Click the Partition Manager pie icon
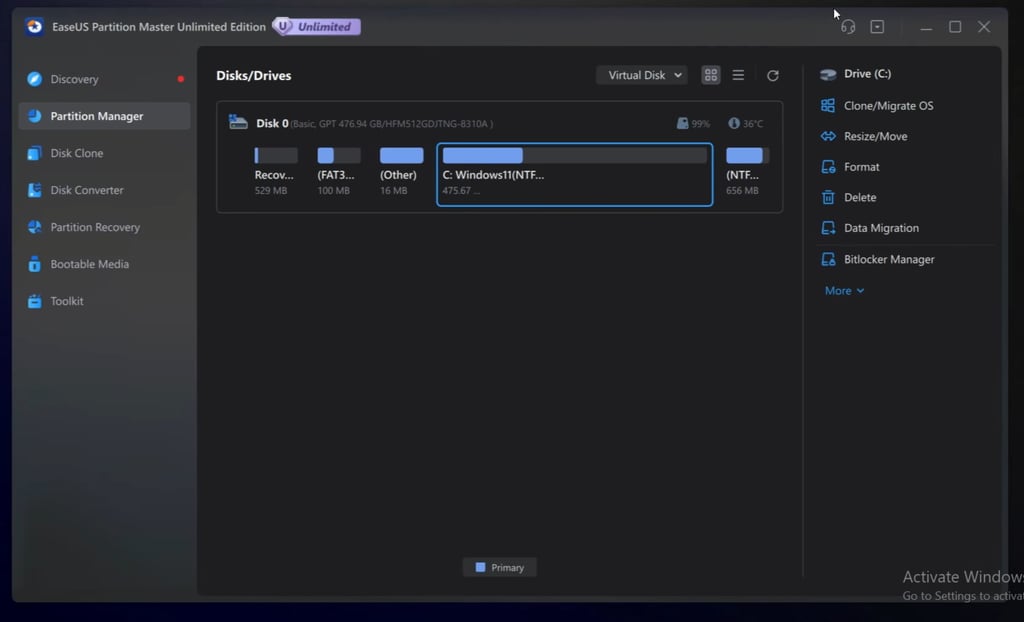The width and height of the screenshot is (1024, 622). coord(35,116)
